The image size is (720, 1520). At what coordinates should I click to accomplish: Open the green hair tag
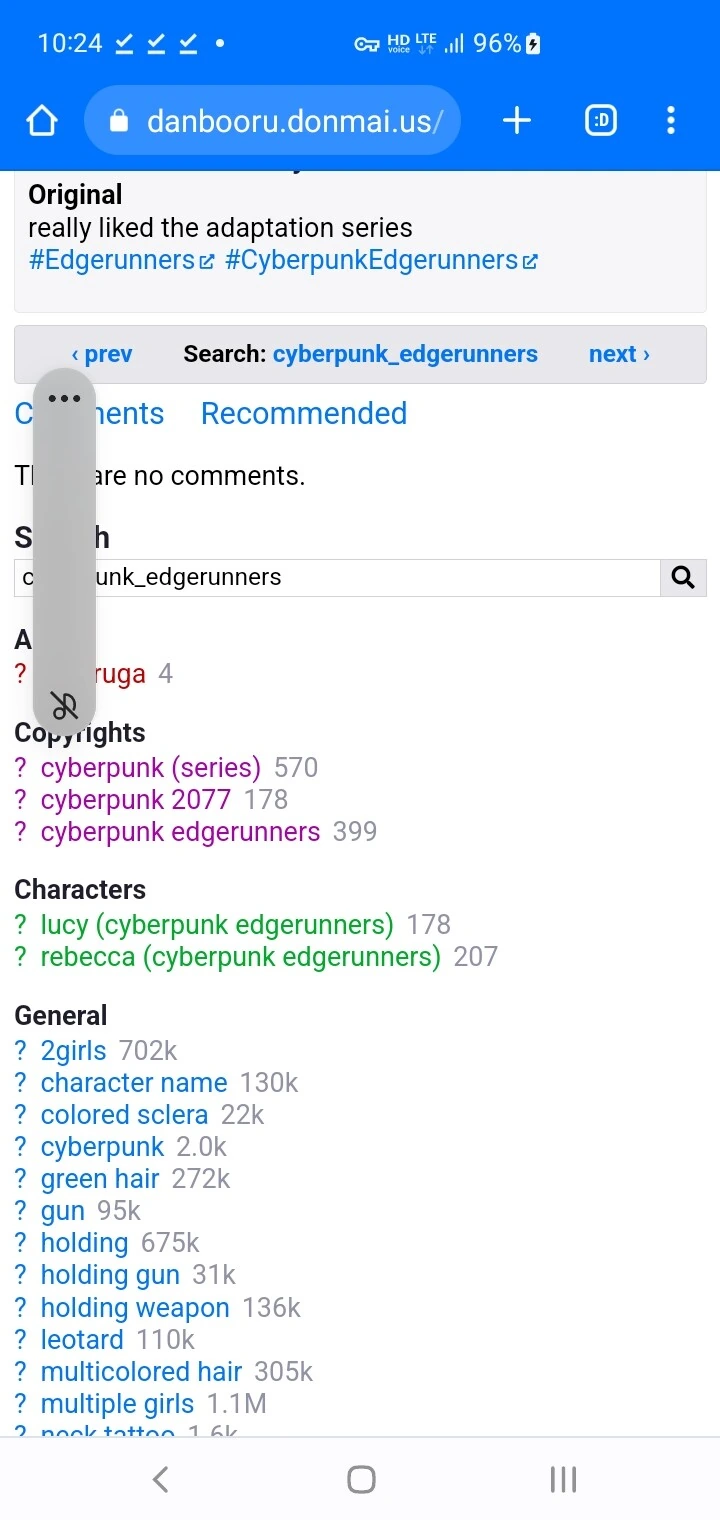(100, 1179)
